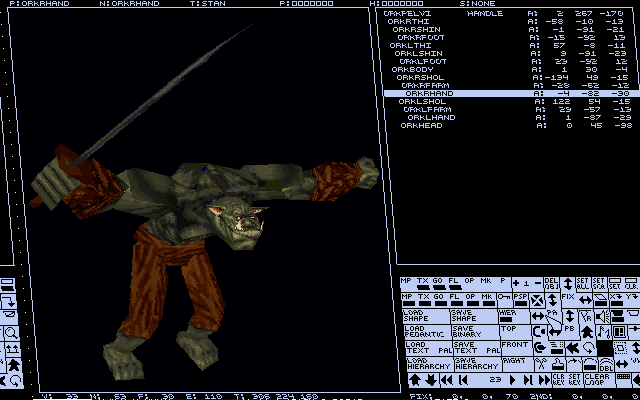
Task: Click the big down arrow at bottom bar start
Action: pos(431,380)
